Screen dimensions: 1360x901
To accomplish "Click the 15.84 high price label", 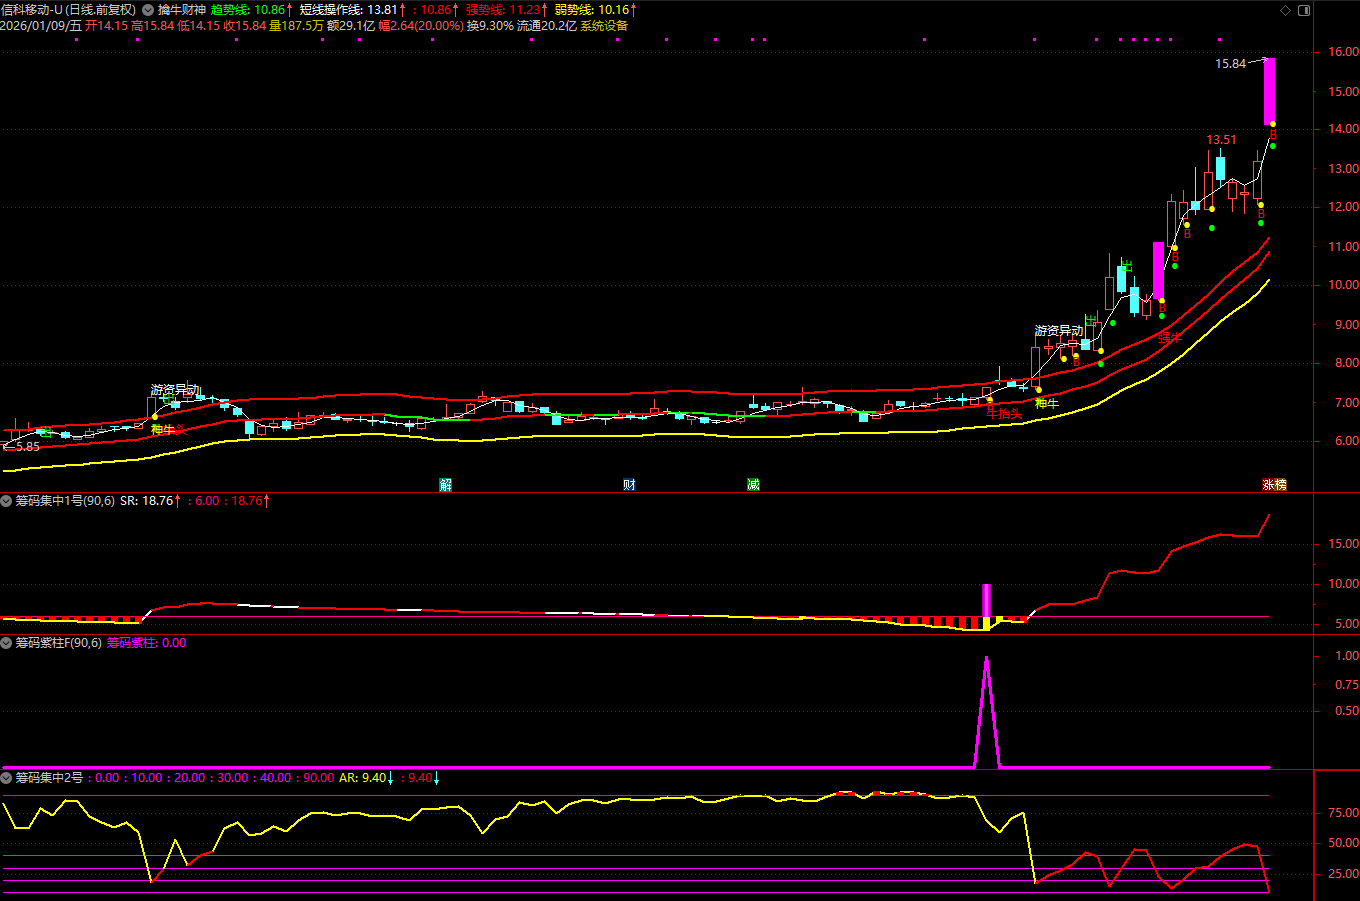I will 1230,64.
